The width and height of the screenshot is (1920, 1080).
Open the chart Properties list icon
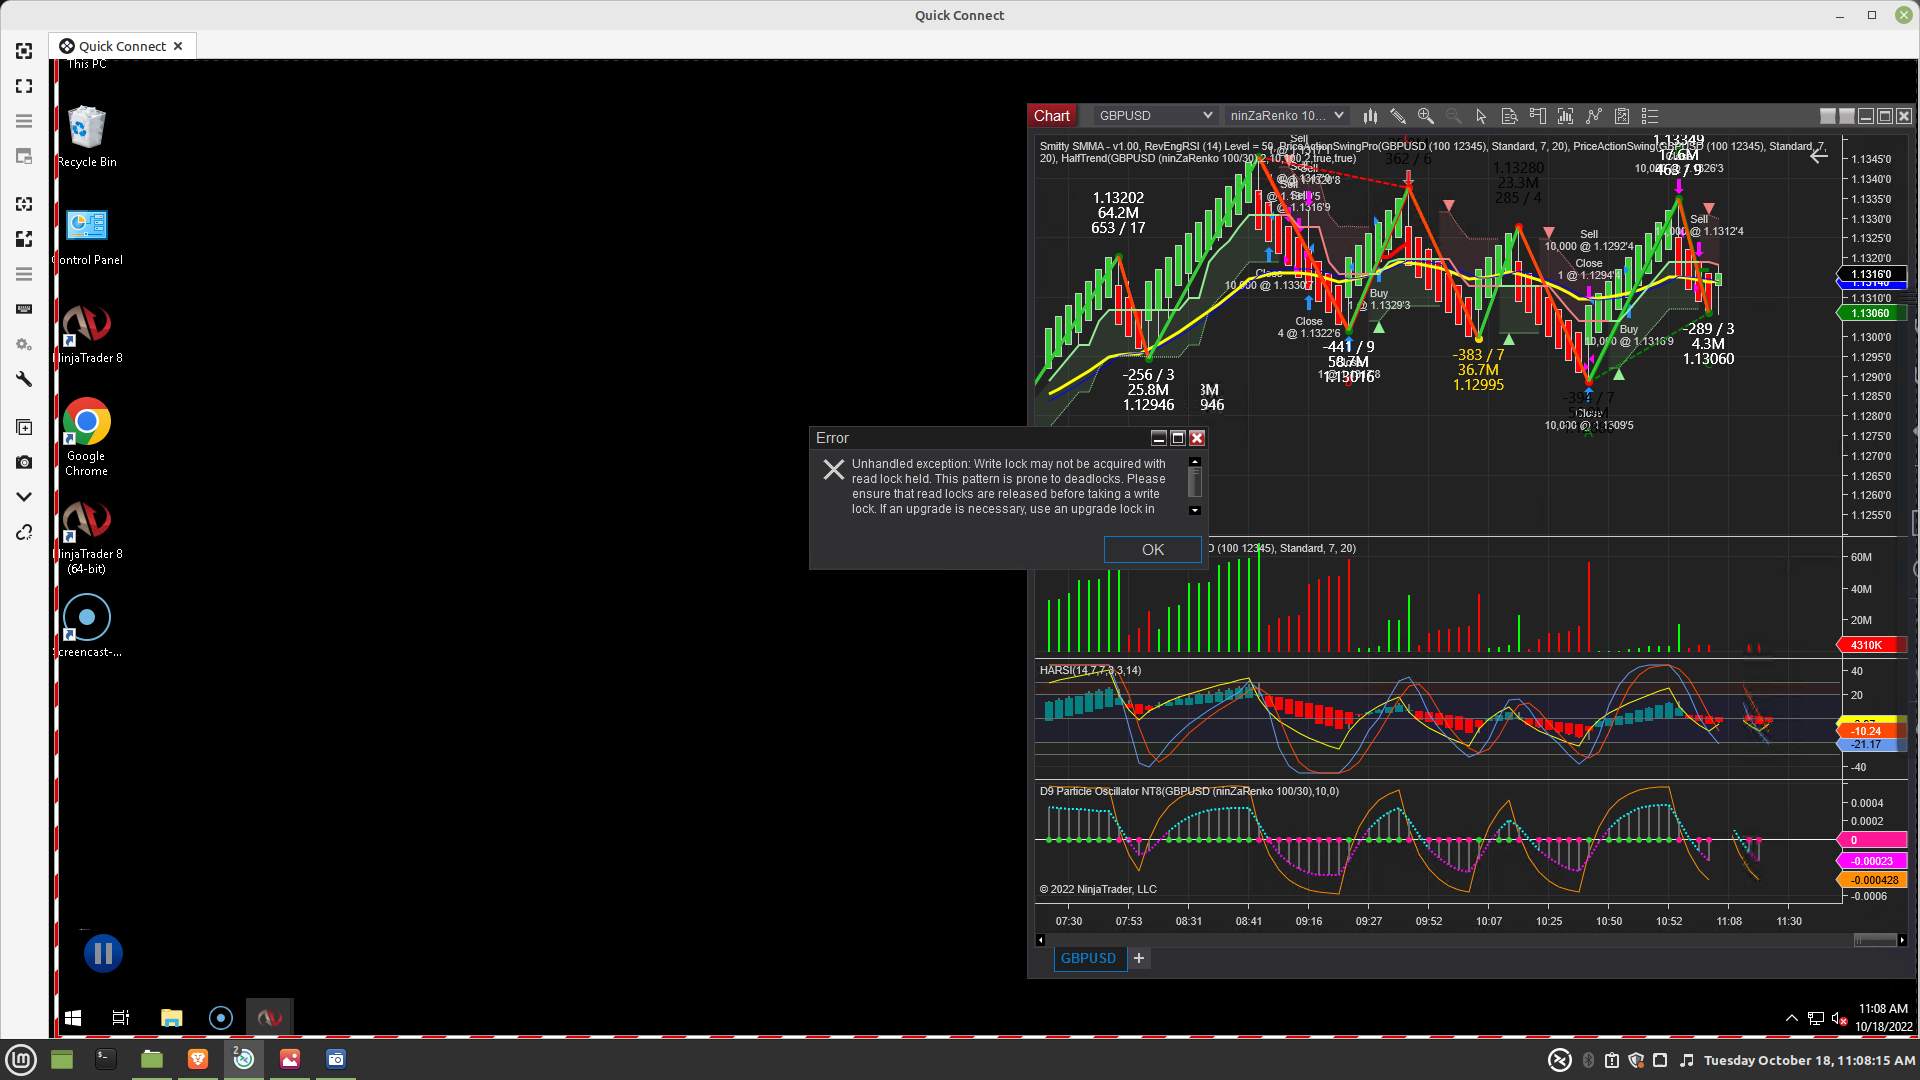point(1650,116)
